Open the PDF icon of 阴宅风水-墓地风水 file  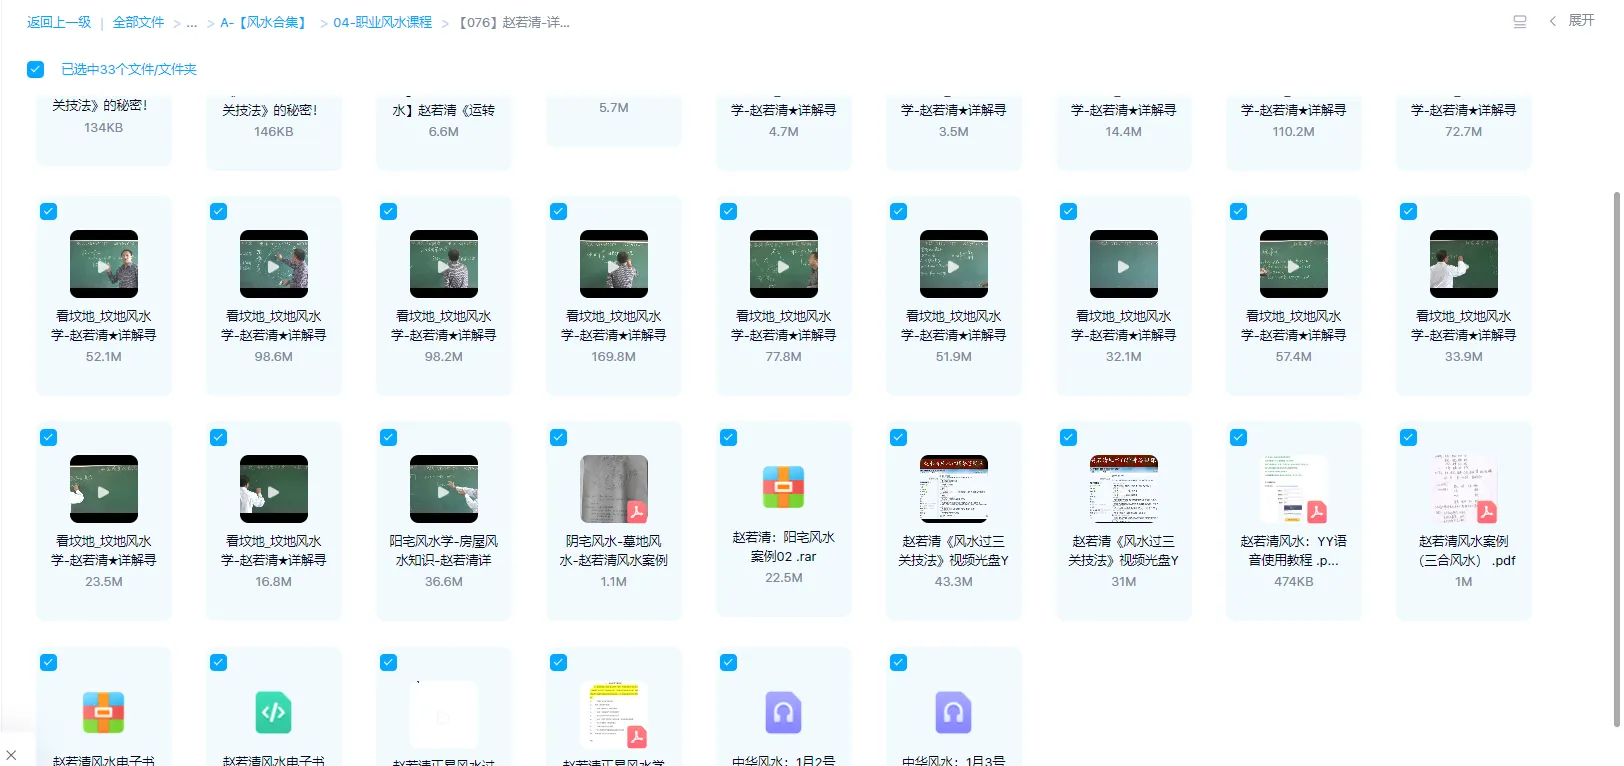coord(614,489)
